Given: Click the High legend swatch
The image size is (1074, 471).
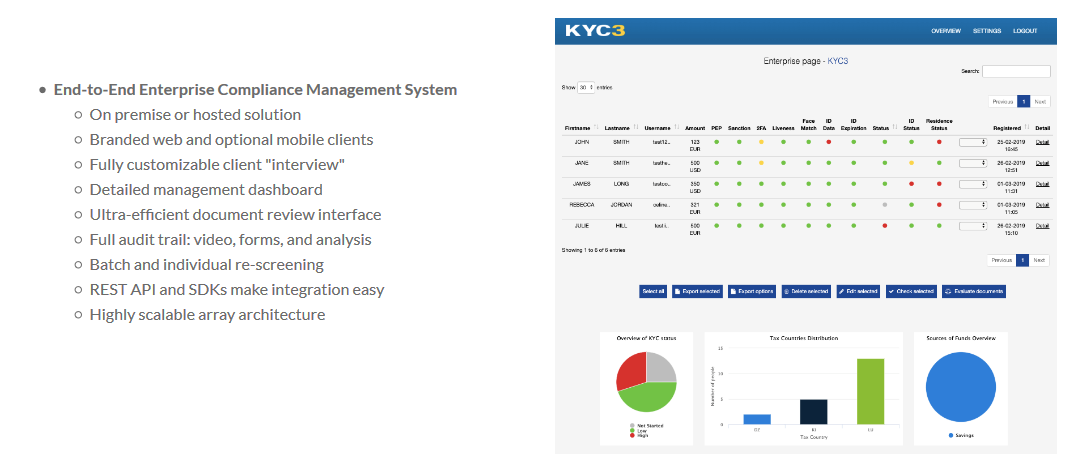Looking at the screenshot, I should pyautogui.click(x=632, y=435).
